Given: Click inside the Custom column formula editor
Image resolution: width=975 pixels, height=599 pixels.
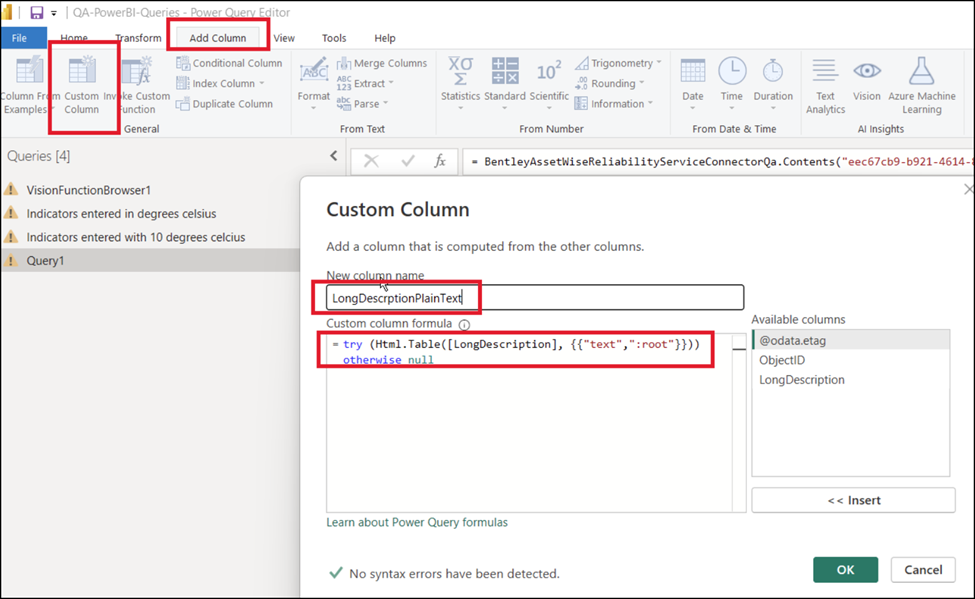Looking at the screenshot, I should (x=529, y=423).
